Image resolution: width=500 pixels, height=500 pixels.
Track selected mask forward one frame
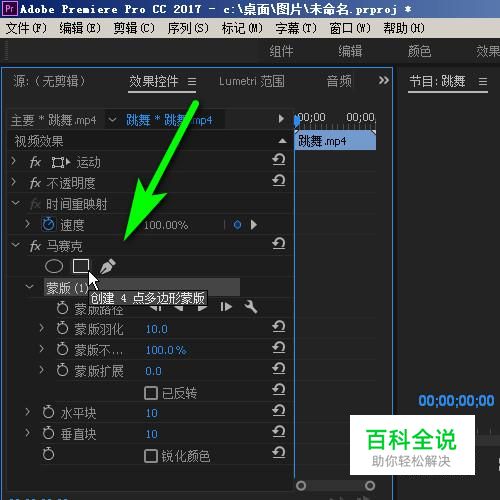click(x=226, y=307)
